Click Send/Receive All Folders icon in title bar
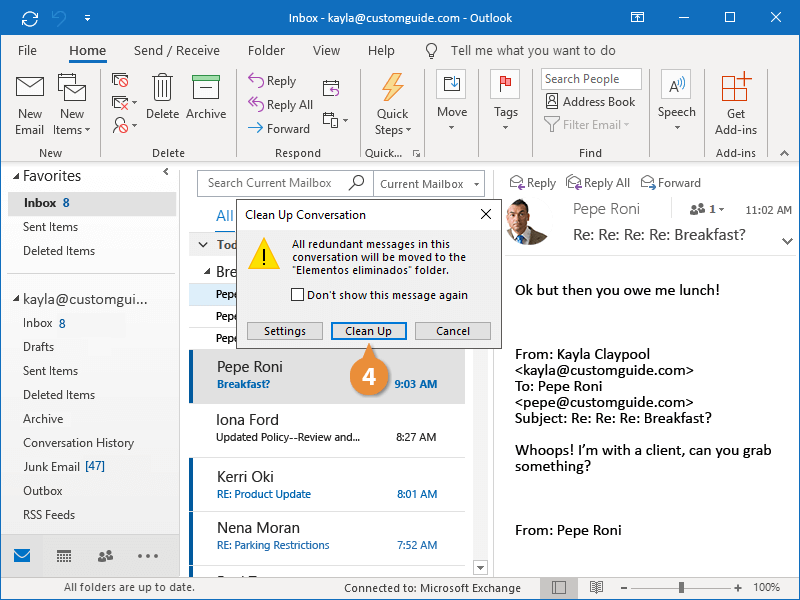 click(x=30, y=18)
